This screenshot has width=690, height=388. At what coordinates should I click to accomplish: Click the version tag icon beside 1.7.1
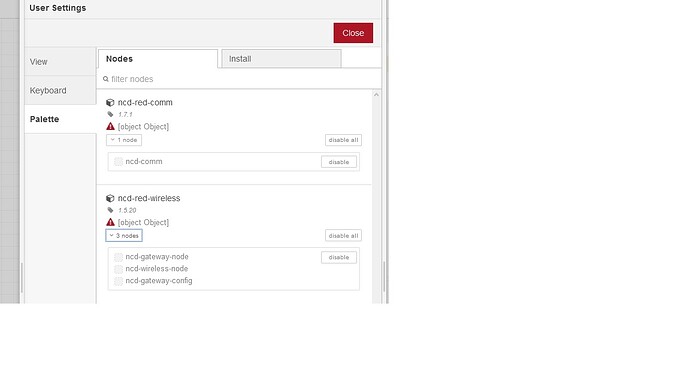pyautogui.click(x=110, y=114)
